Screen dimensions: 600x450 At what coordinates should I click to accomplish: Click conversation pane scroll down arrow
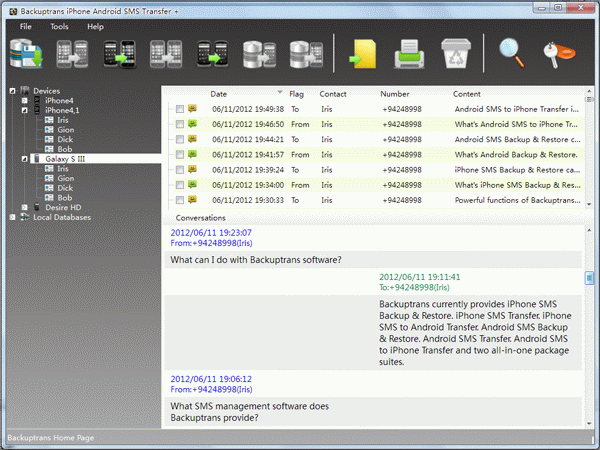click(589, 423)
